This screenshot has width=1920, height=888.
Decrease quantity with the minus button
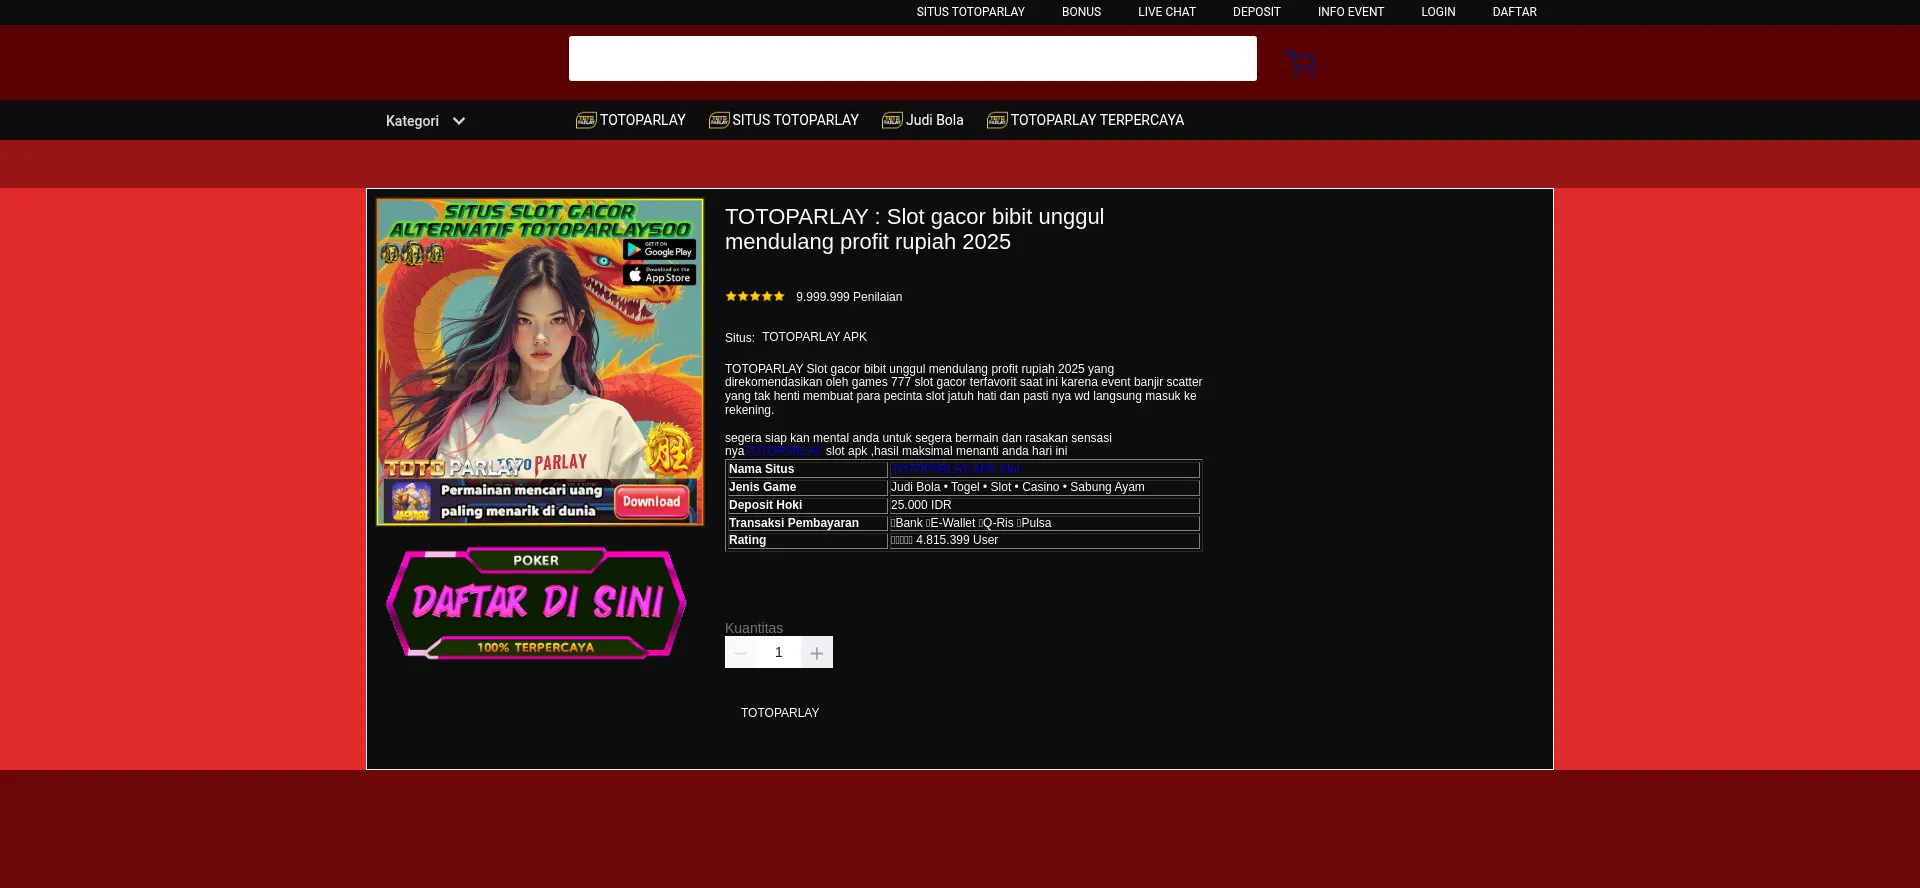(x=741, y=652)
